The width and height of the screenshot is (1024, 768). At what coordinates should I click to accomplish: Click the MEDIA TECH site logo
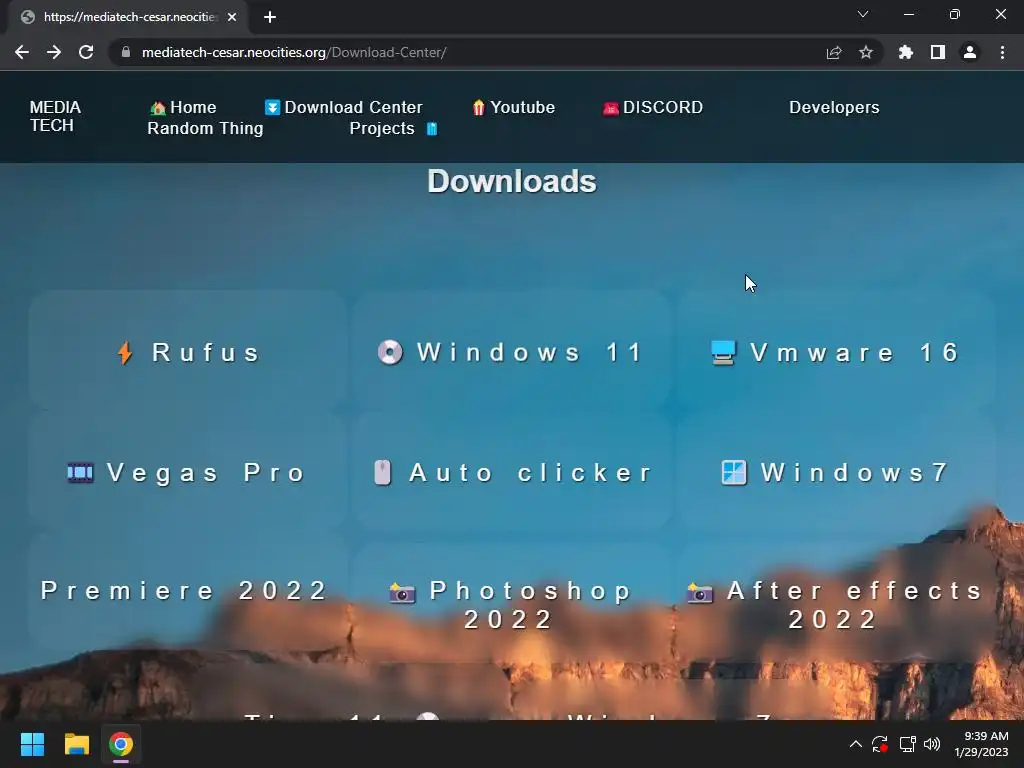click(x=55, y=116)
